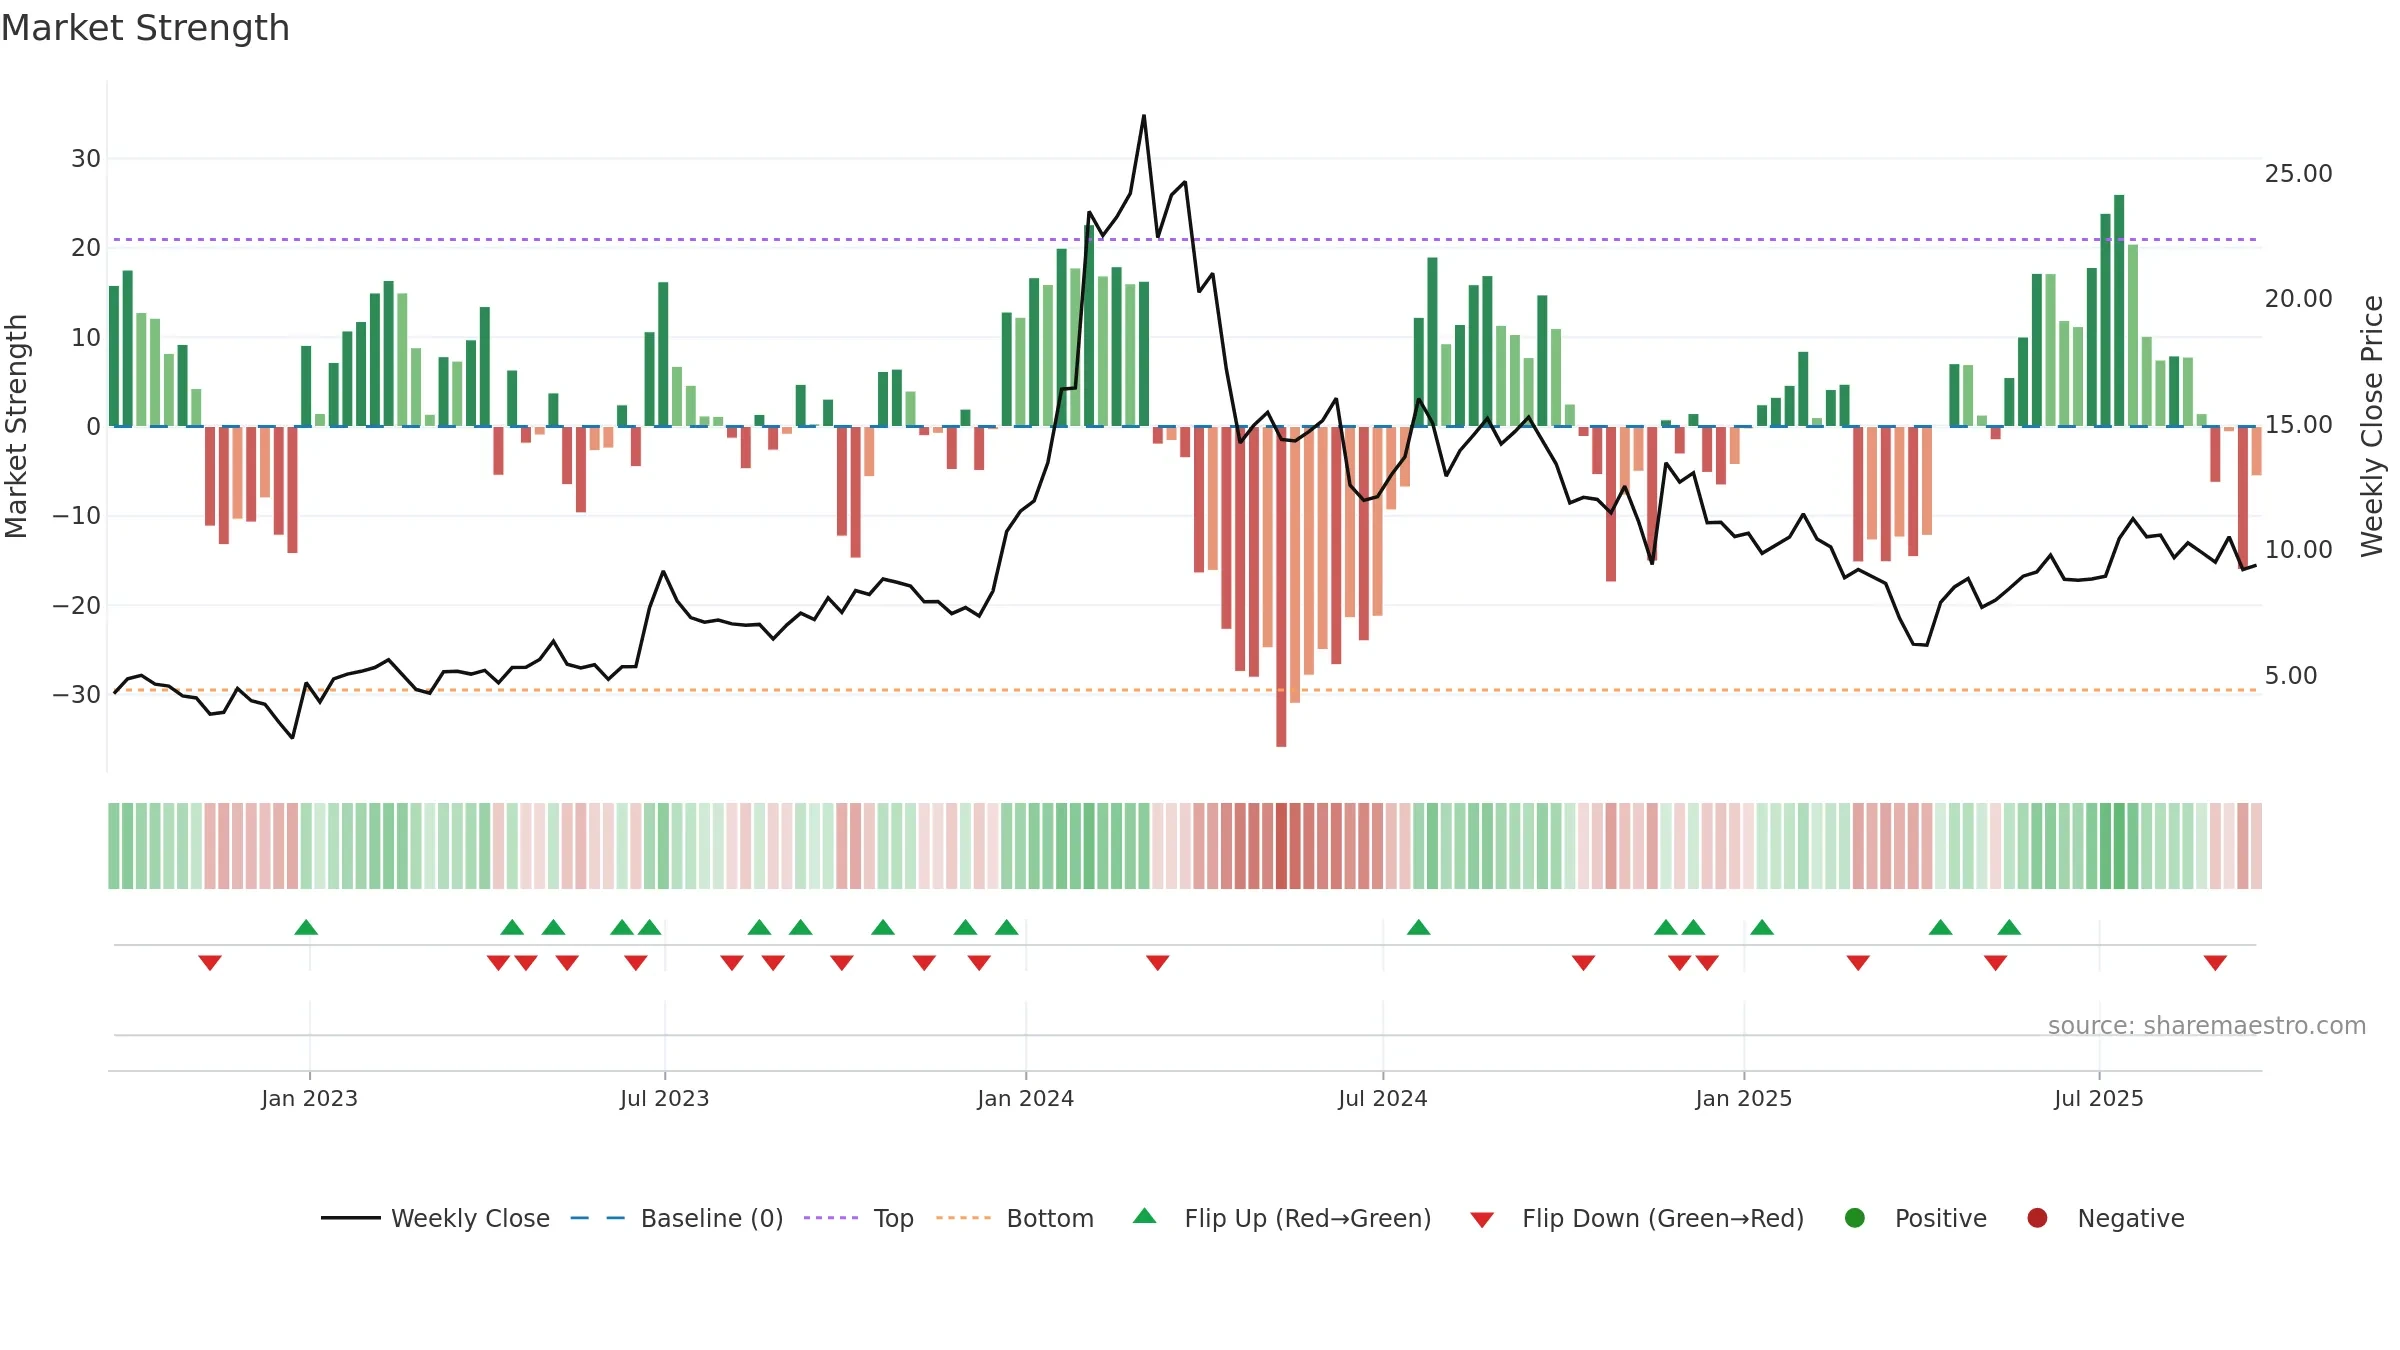Toggle the Flip Down (Green→Red) legend entry
2400x1350 pixels.
(1637, 1218)
